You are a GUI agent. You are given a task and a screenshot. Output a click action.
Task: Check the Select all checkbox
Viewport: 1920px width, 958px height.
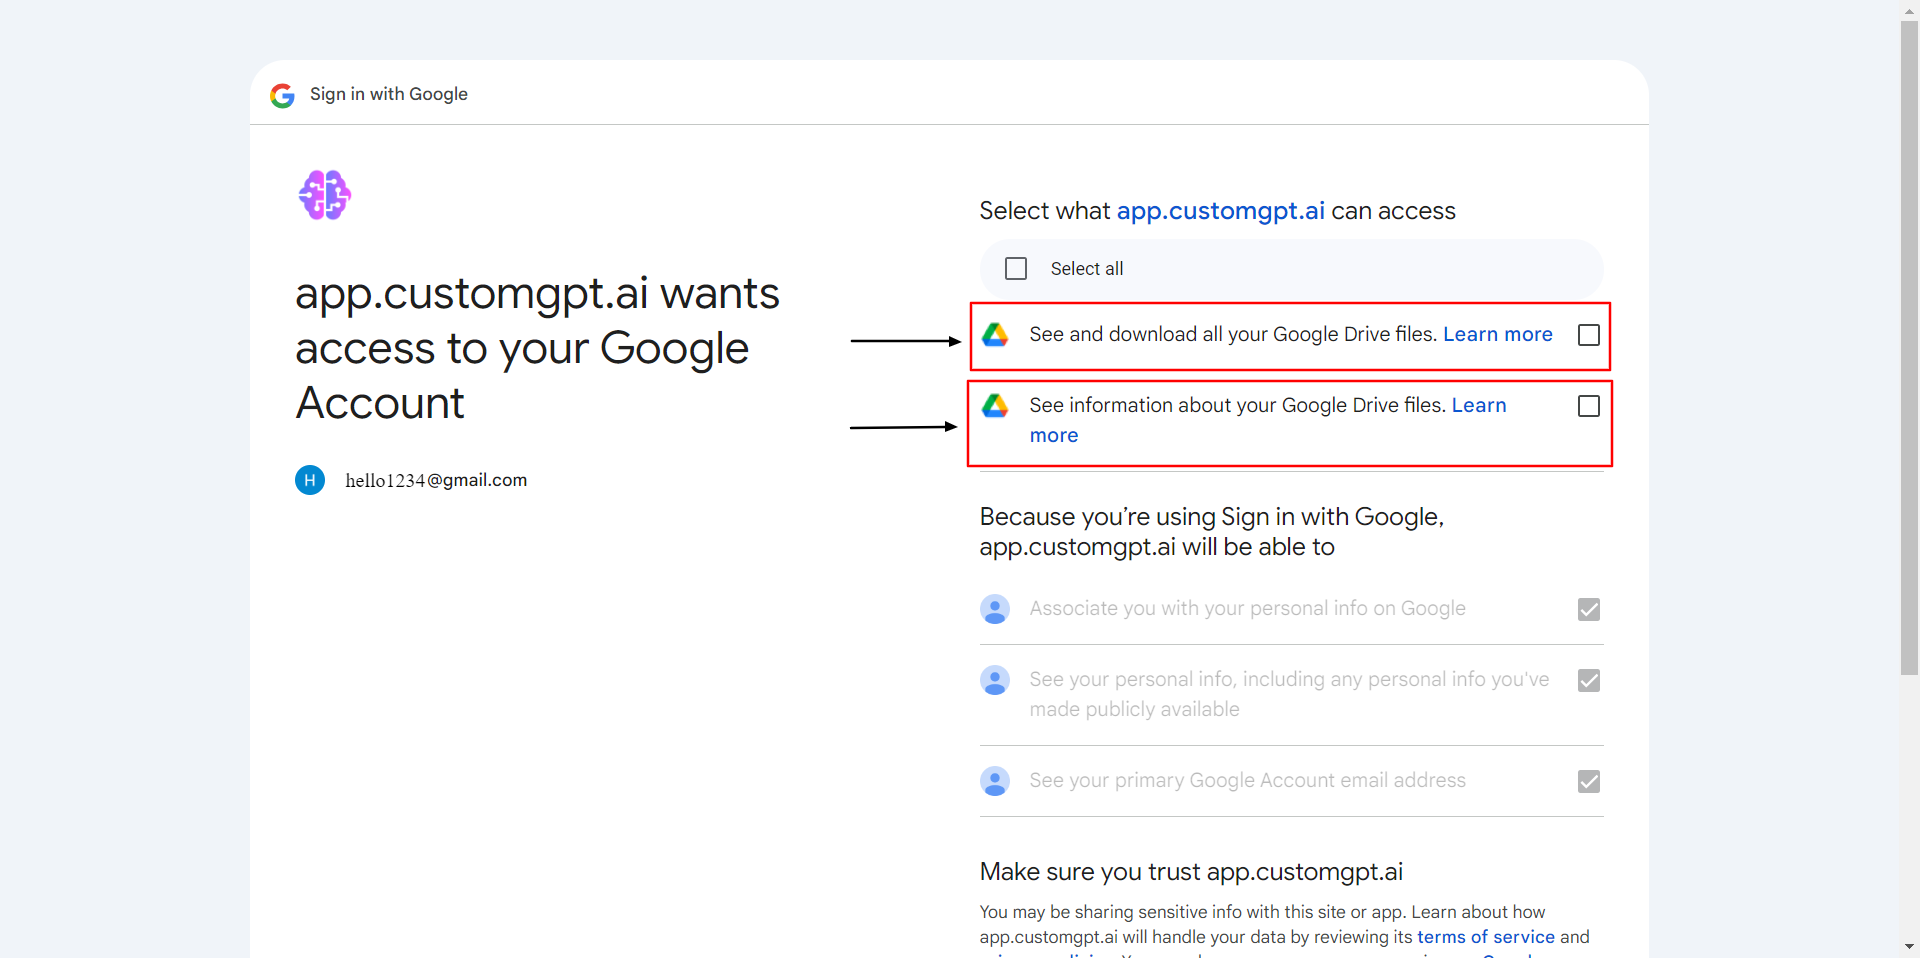[1016, 269]
